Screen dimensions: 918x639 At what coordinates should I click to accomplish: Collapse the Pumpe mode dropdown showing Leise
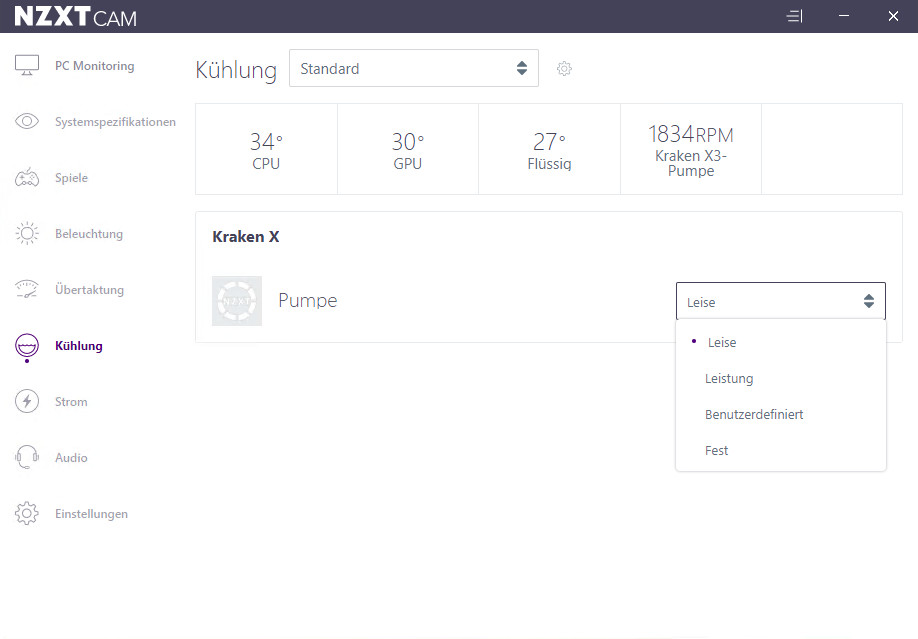780,301
